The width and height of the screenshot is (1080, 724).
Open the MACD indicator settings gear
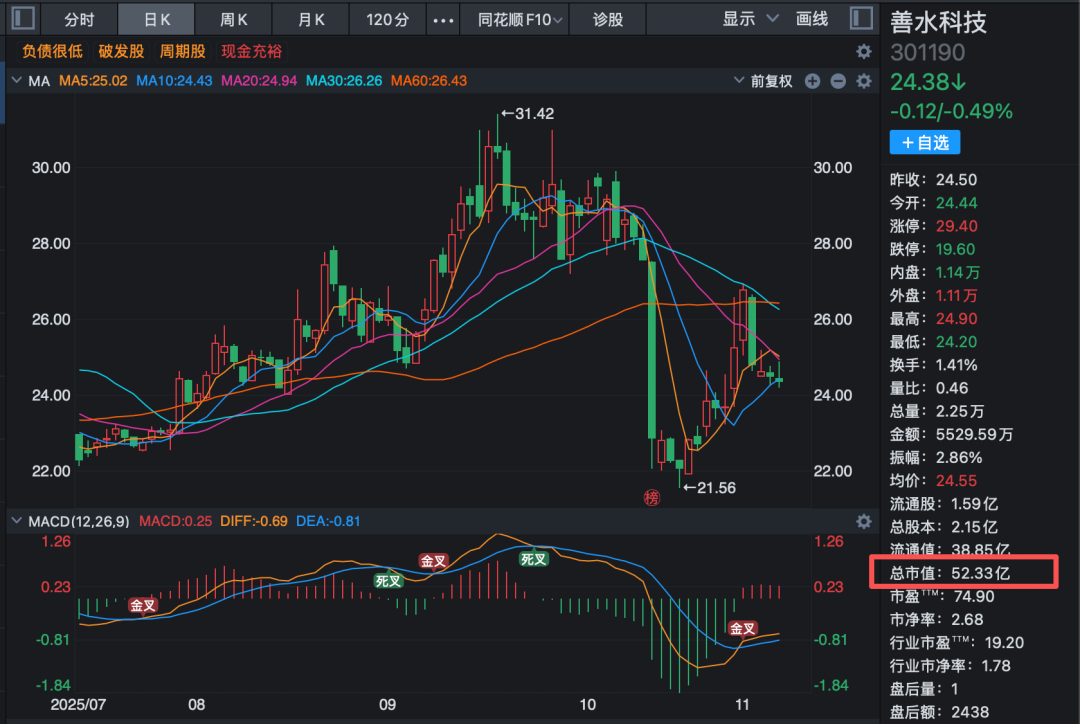tap(862, 521)
